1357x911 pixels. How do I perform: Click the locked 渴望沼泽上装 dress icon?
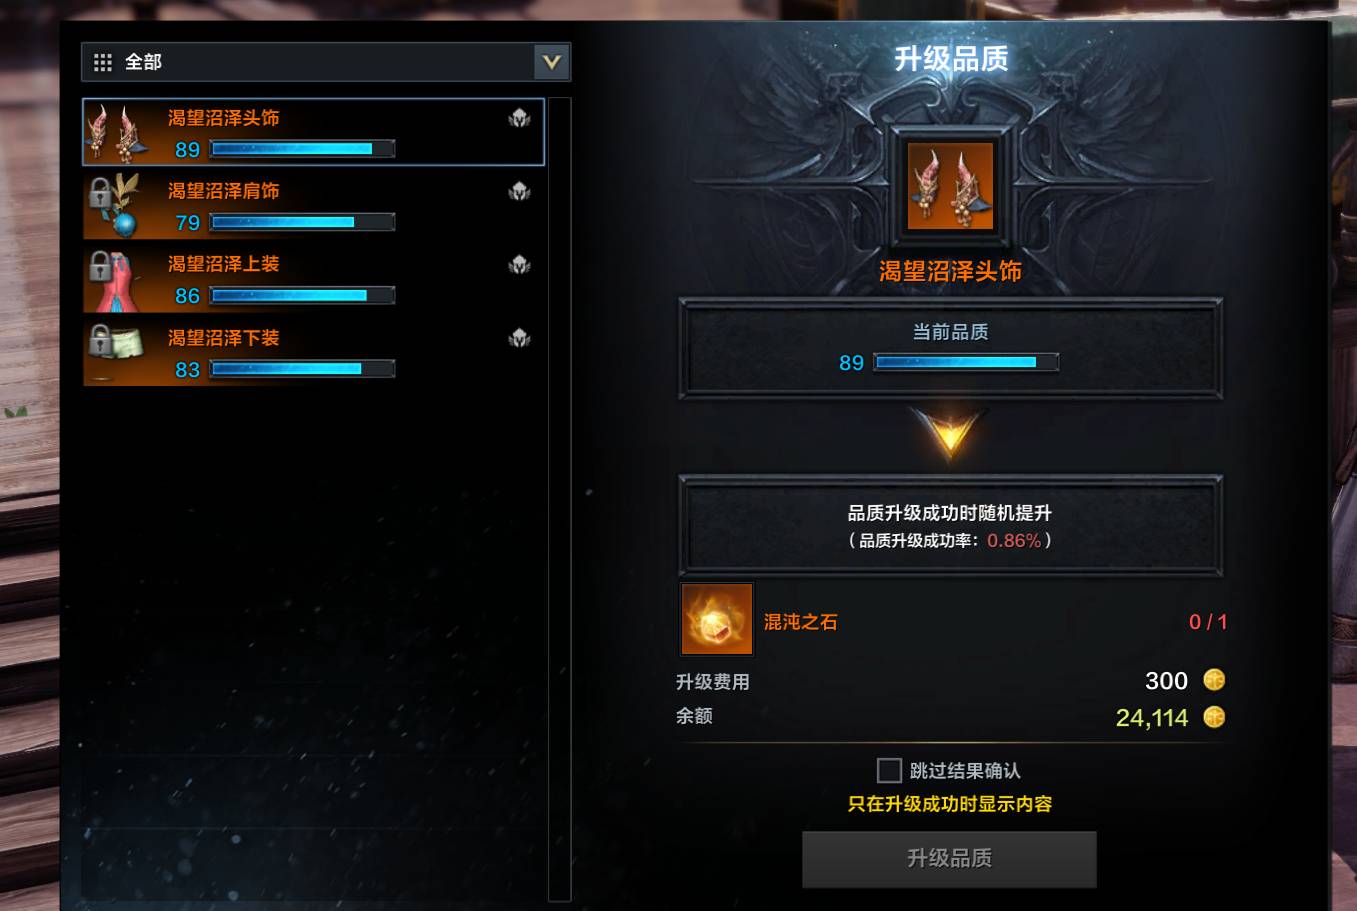[115, 279]
